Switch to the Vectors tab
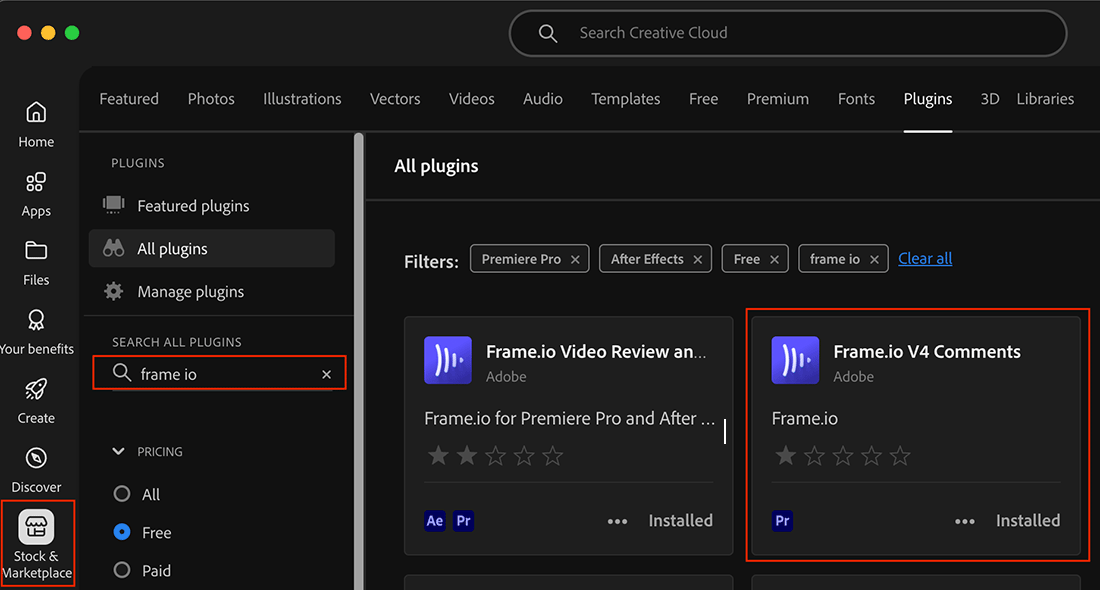1100x590 pixels. click(x=395, y=99)
